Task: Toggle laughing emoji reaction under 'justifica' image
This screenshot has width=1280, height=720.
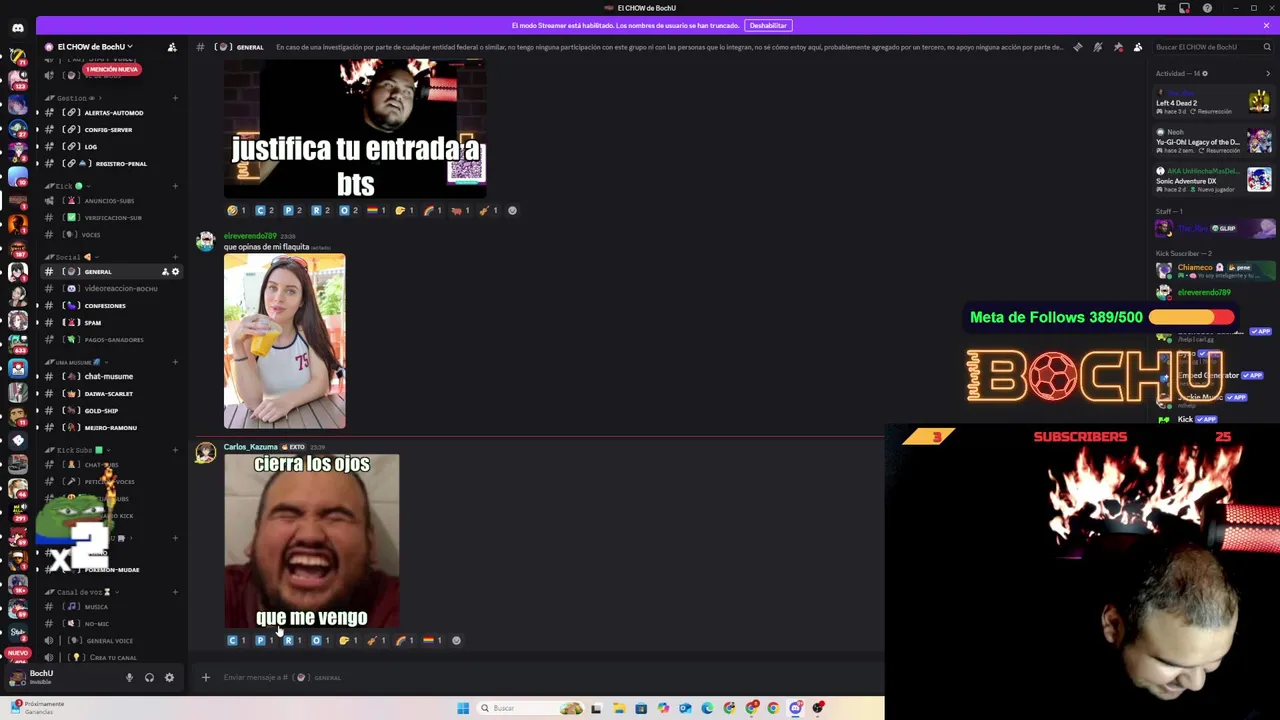Action: (x=236, y=211)
